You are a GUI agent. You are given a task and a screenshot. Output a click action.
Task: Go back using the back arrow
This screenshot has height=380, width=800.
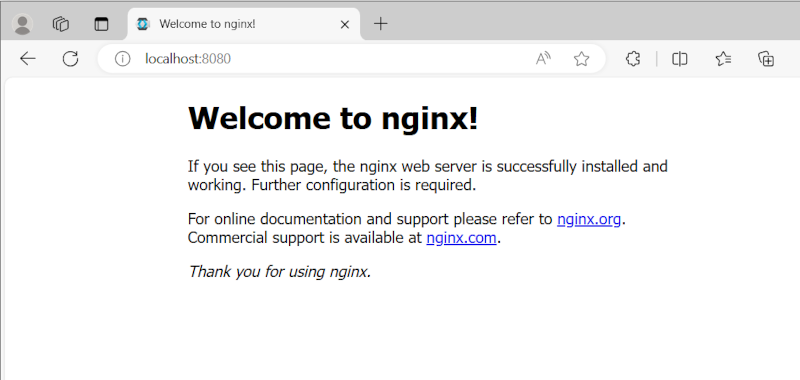(28, 59)
